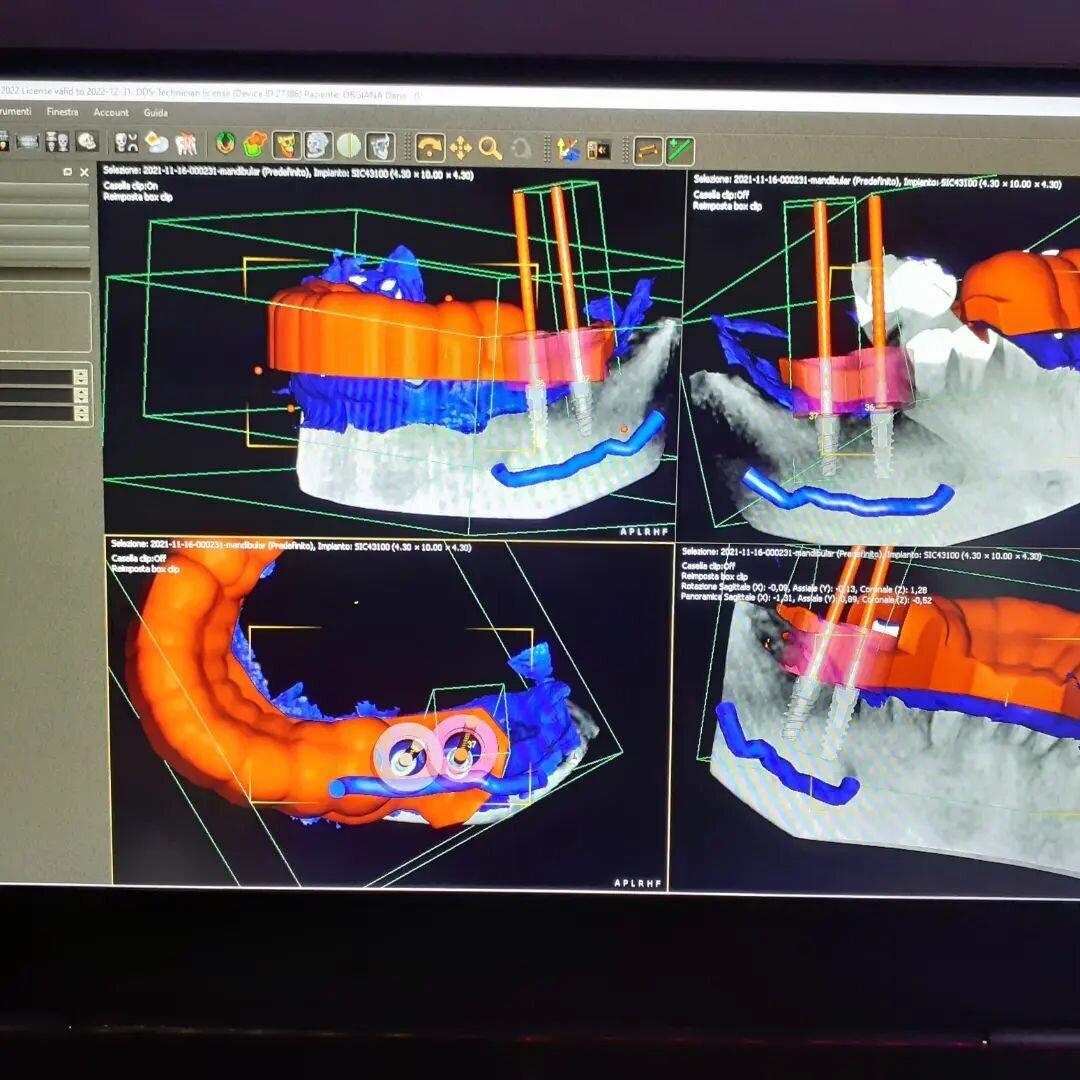Screen dimensions: 1080x1080
Task: Select the green shield icon
Action: [x=226, y=144]
